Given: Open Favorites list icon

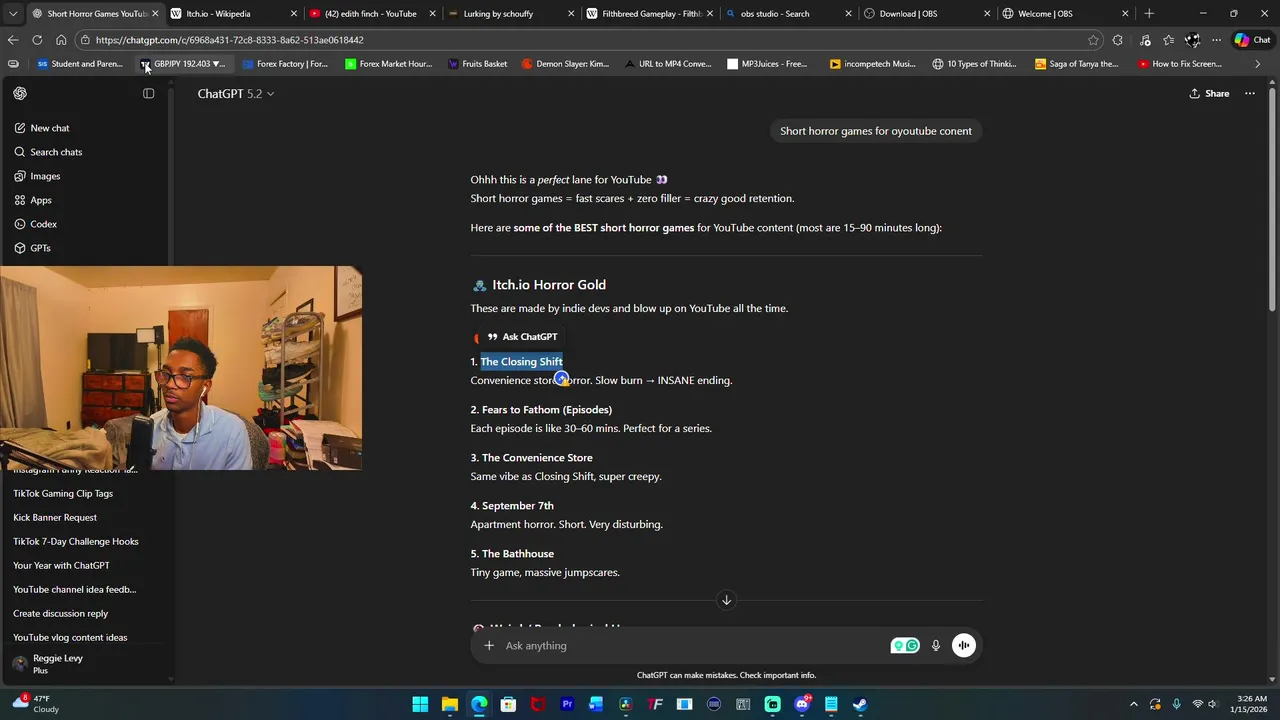Looking at the screenshot, I should click(x=1168, y=40).
